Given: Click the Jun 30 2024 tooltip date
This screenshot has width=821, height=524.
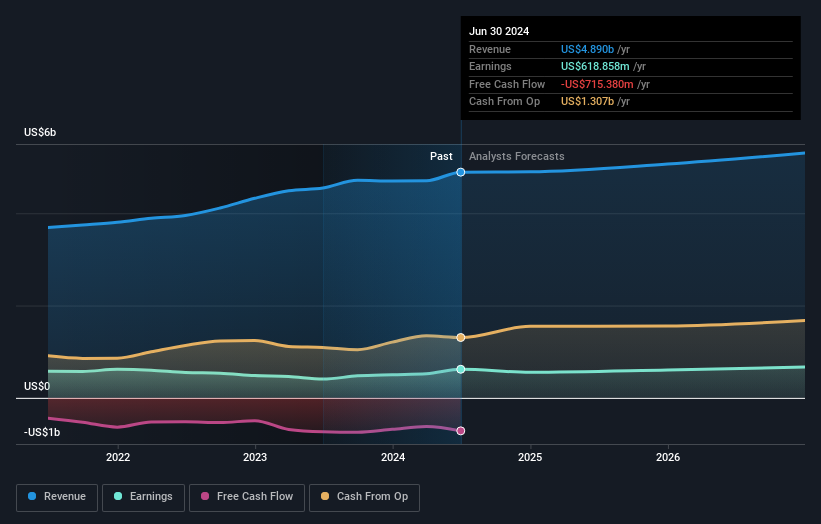Looking at the screenshot, I should 499,31.
